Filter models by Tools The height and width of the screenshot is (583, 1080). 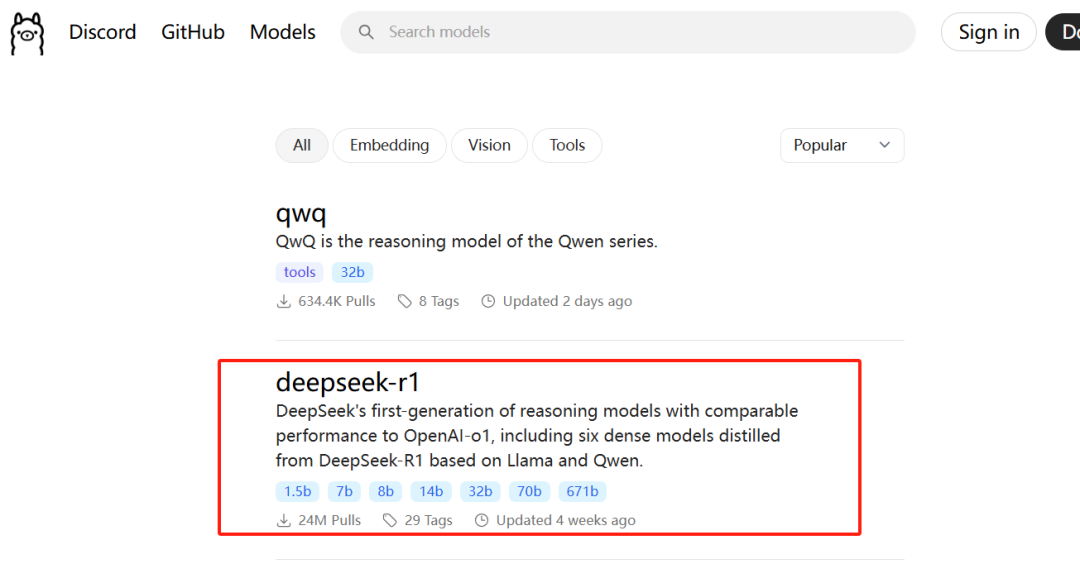tap(567, 145)
